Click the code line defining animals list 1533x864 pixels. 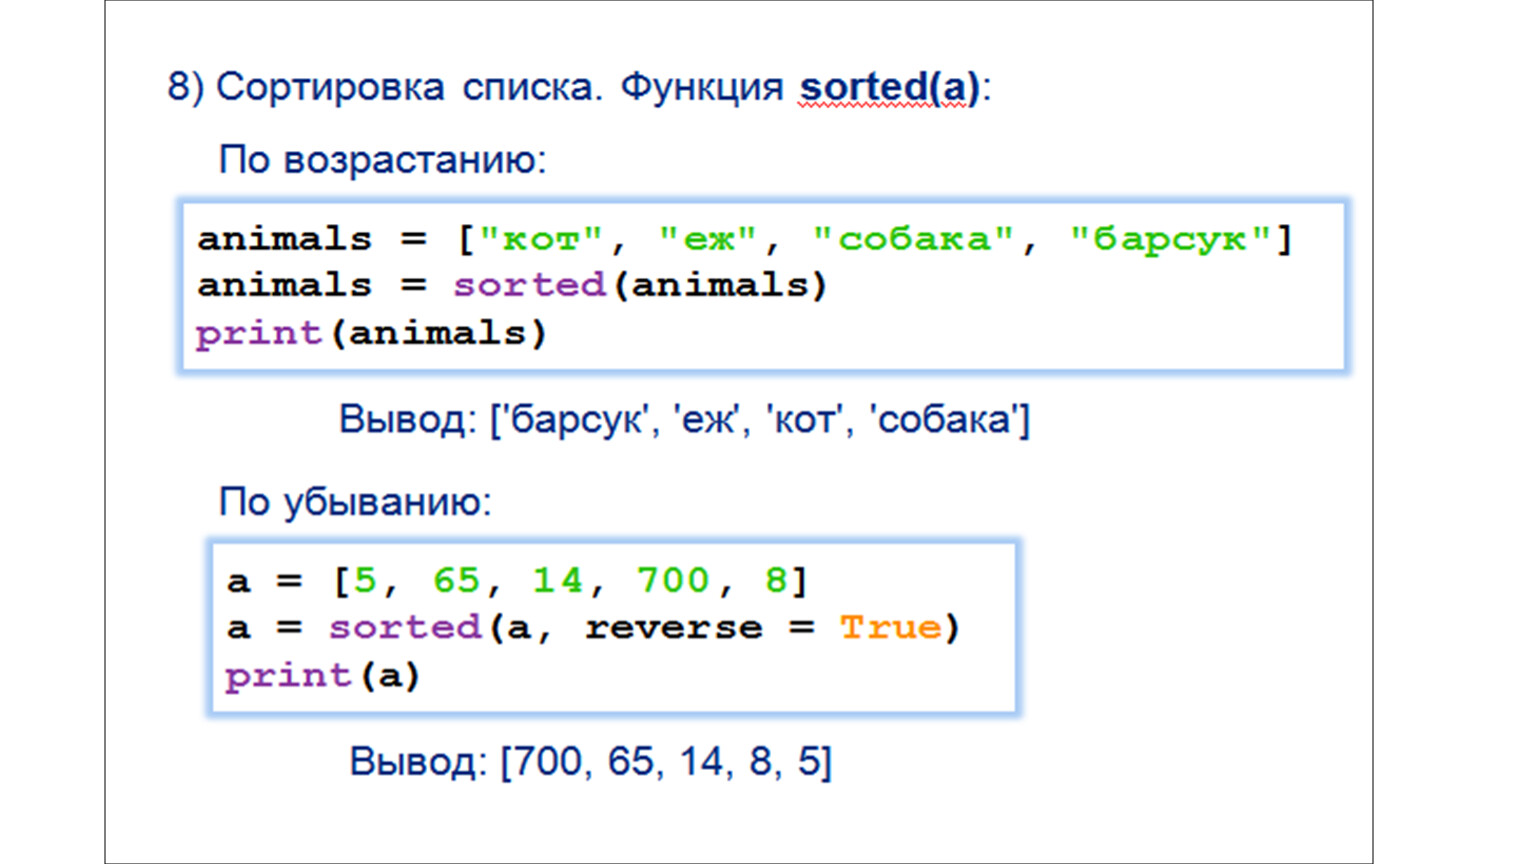tap(745, 240)
